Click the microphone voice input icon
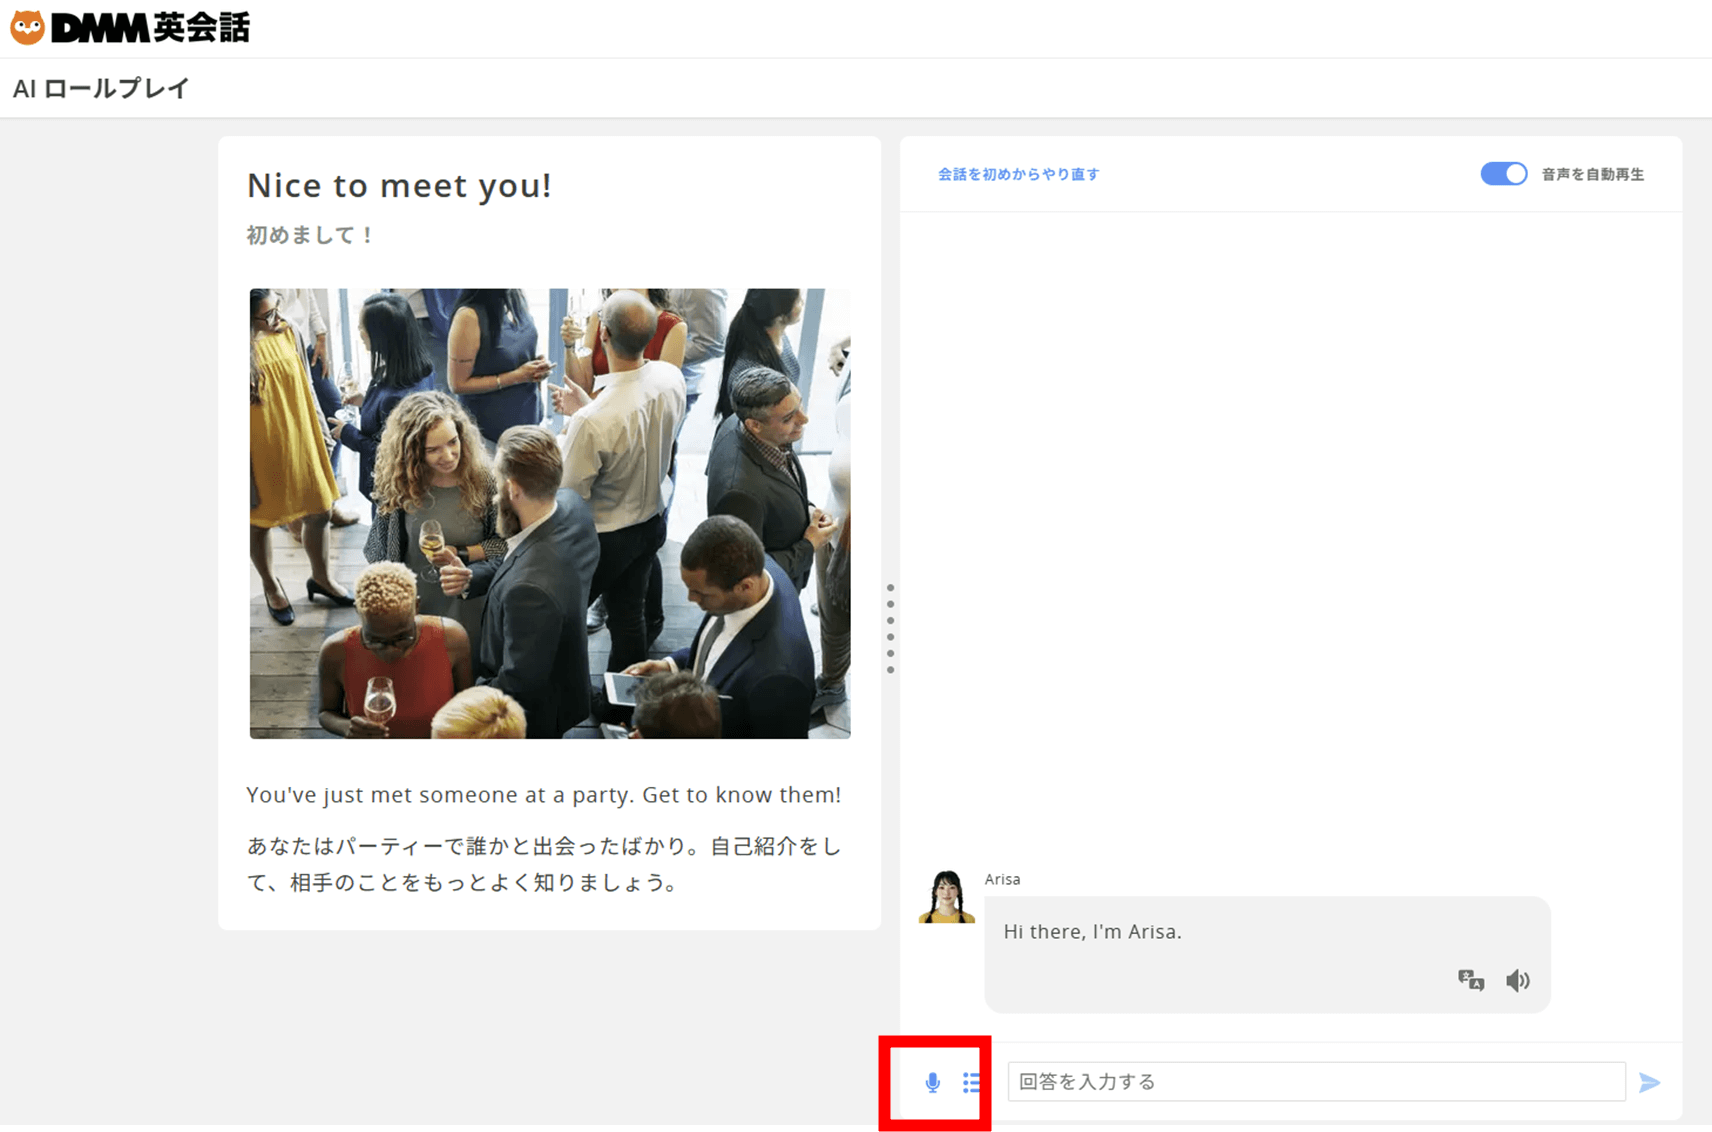This screenshot has width=1712, height=1132. (932, 1082)
